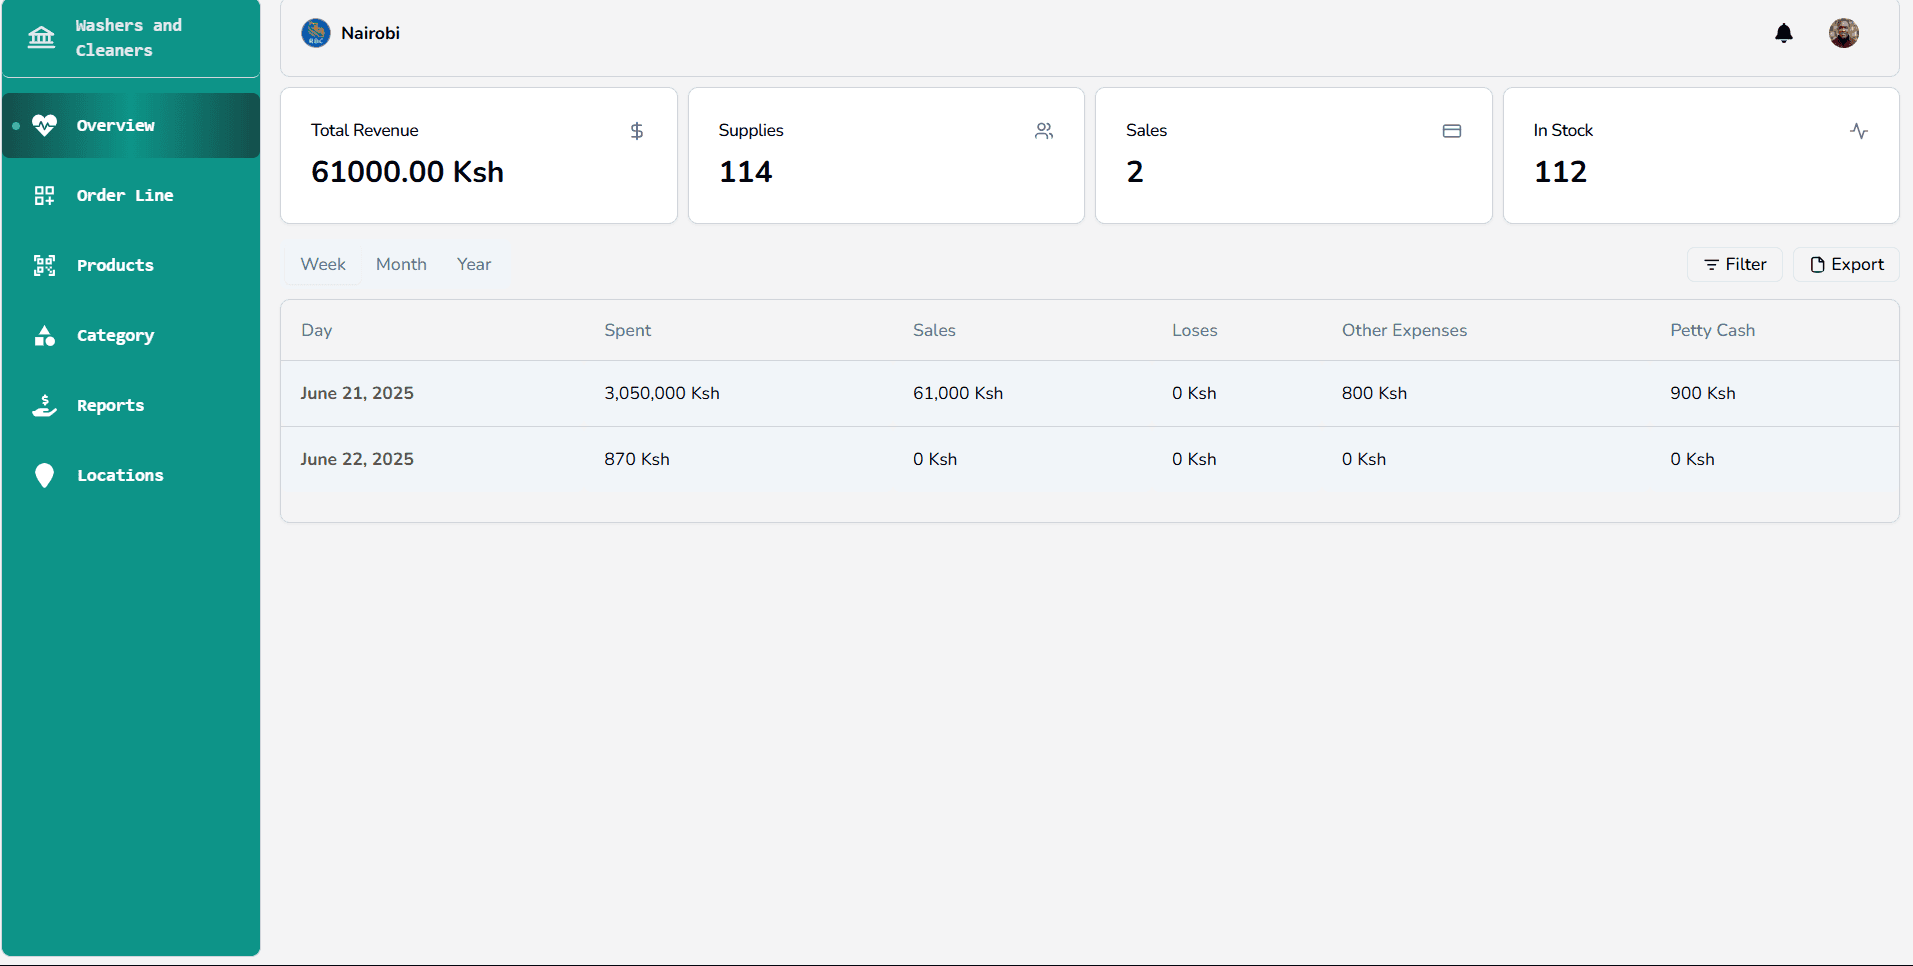This screenshot has width=1913, height=966.
Task: Go to Order Line page
Action: [x=131, y=195]
